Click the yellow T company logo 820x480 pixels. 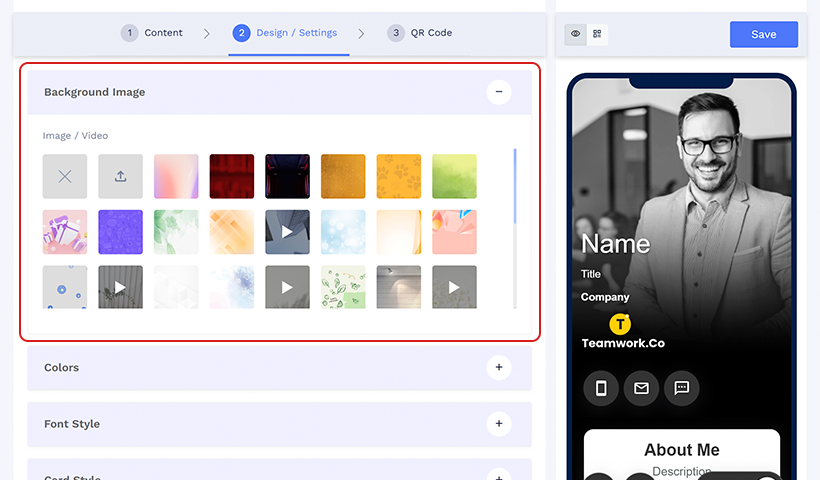click(x=620, y=324)
